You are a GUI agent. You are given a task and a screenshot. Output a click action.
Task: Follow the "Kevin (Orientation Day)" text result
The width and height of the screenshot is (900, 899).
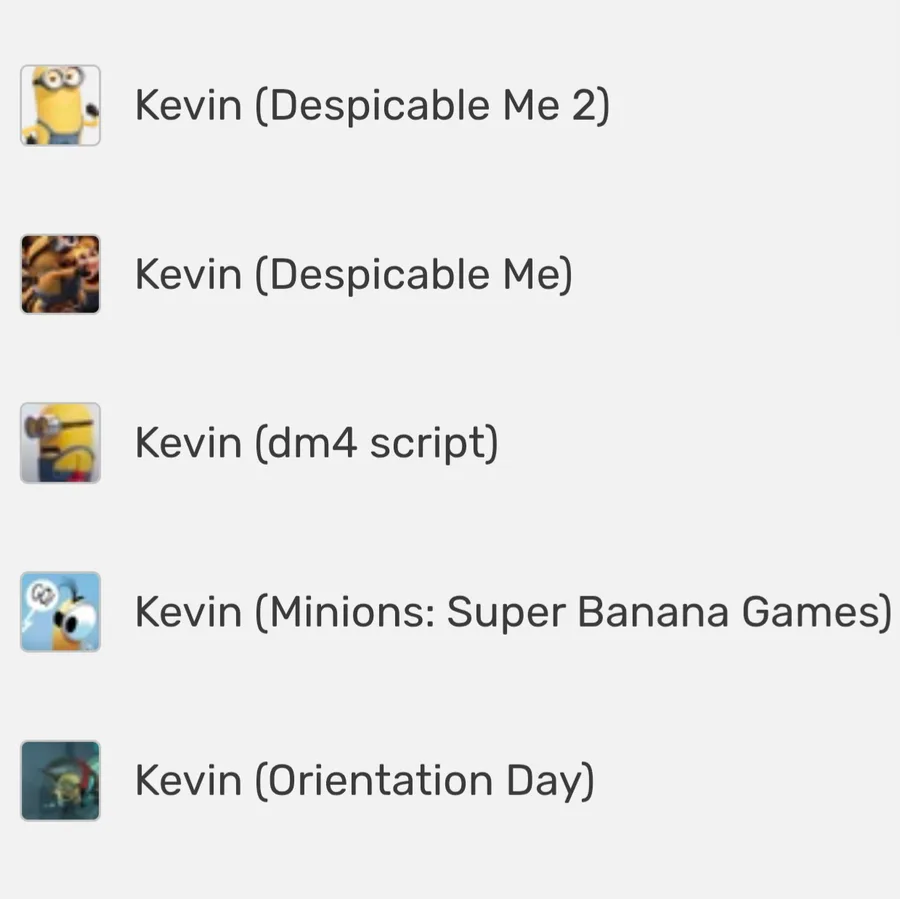(x=365, y=781)
